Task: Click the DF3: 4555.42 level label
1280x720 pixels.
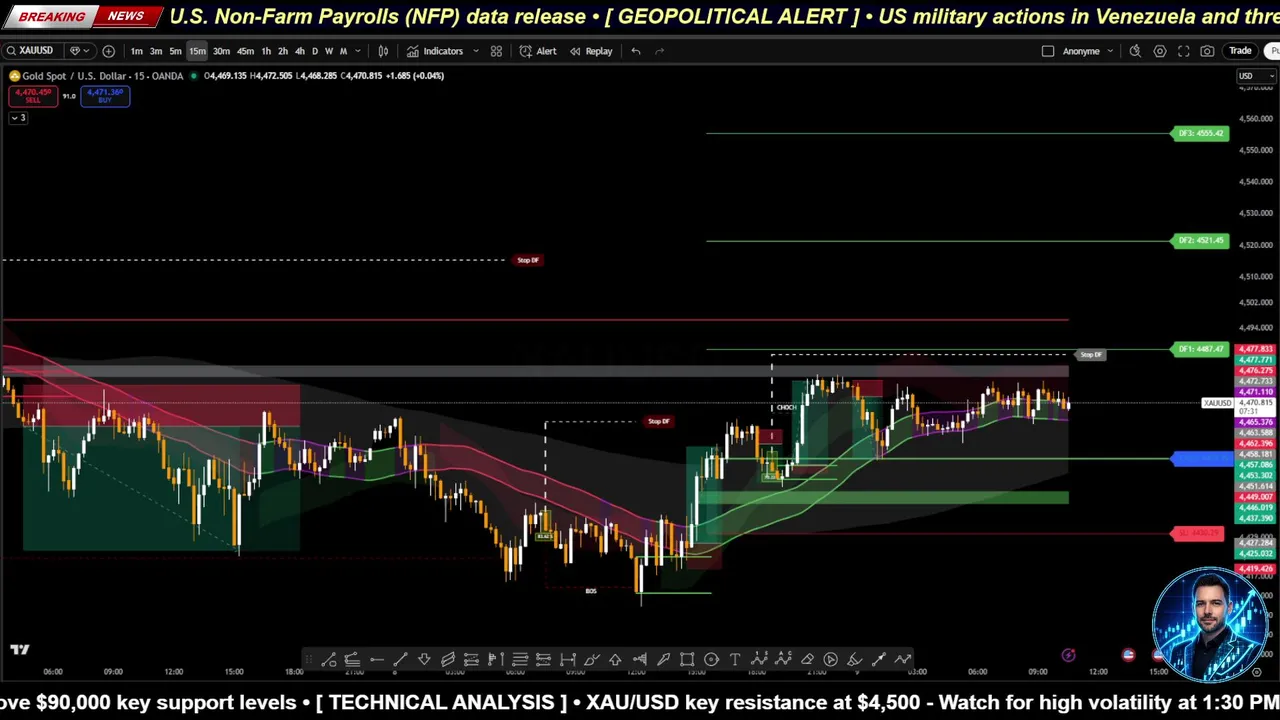Action: pos(1200,133)
